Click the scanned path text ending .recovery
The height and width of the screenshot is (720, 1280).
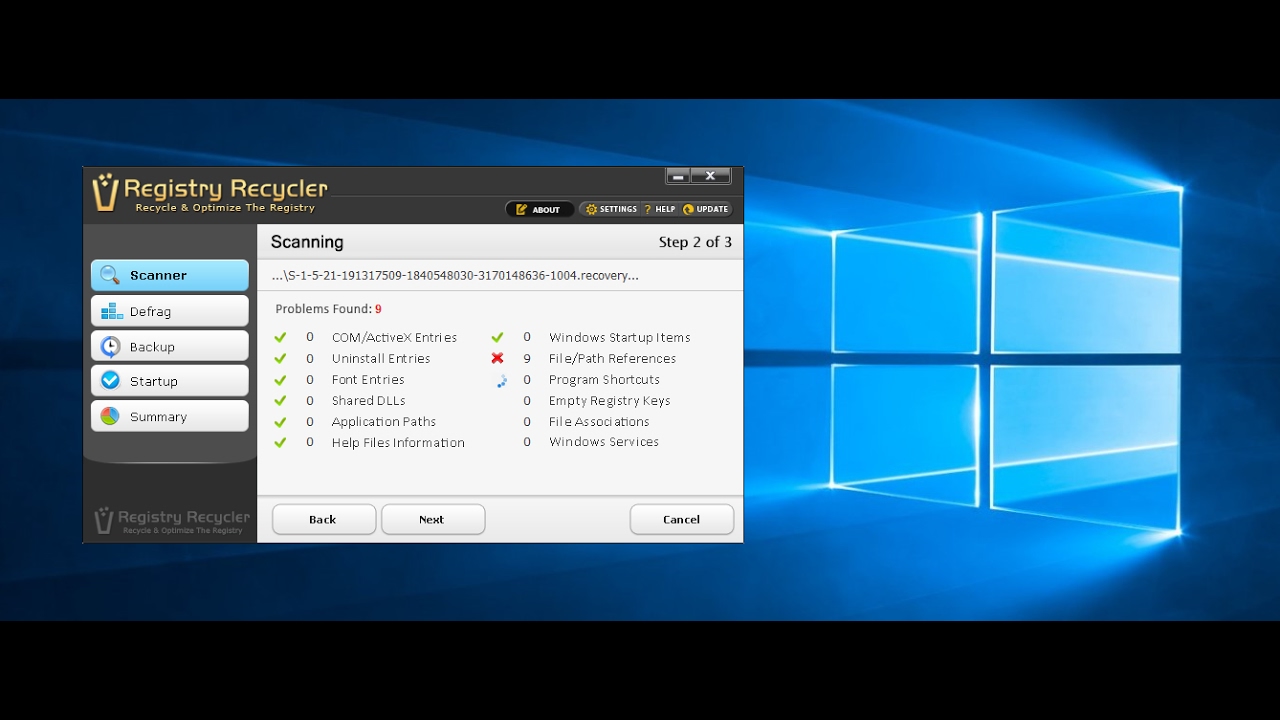(455, 276)
